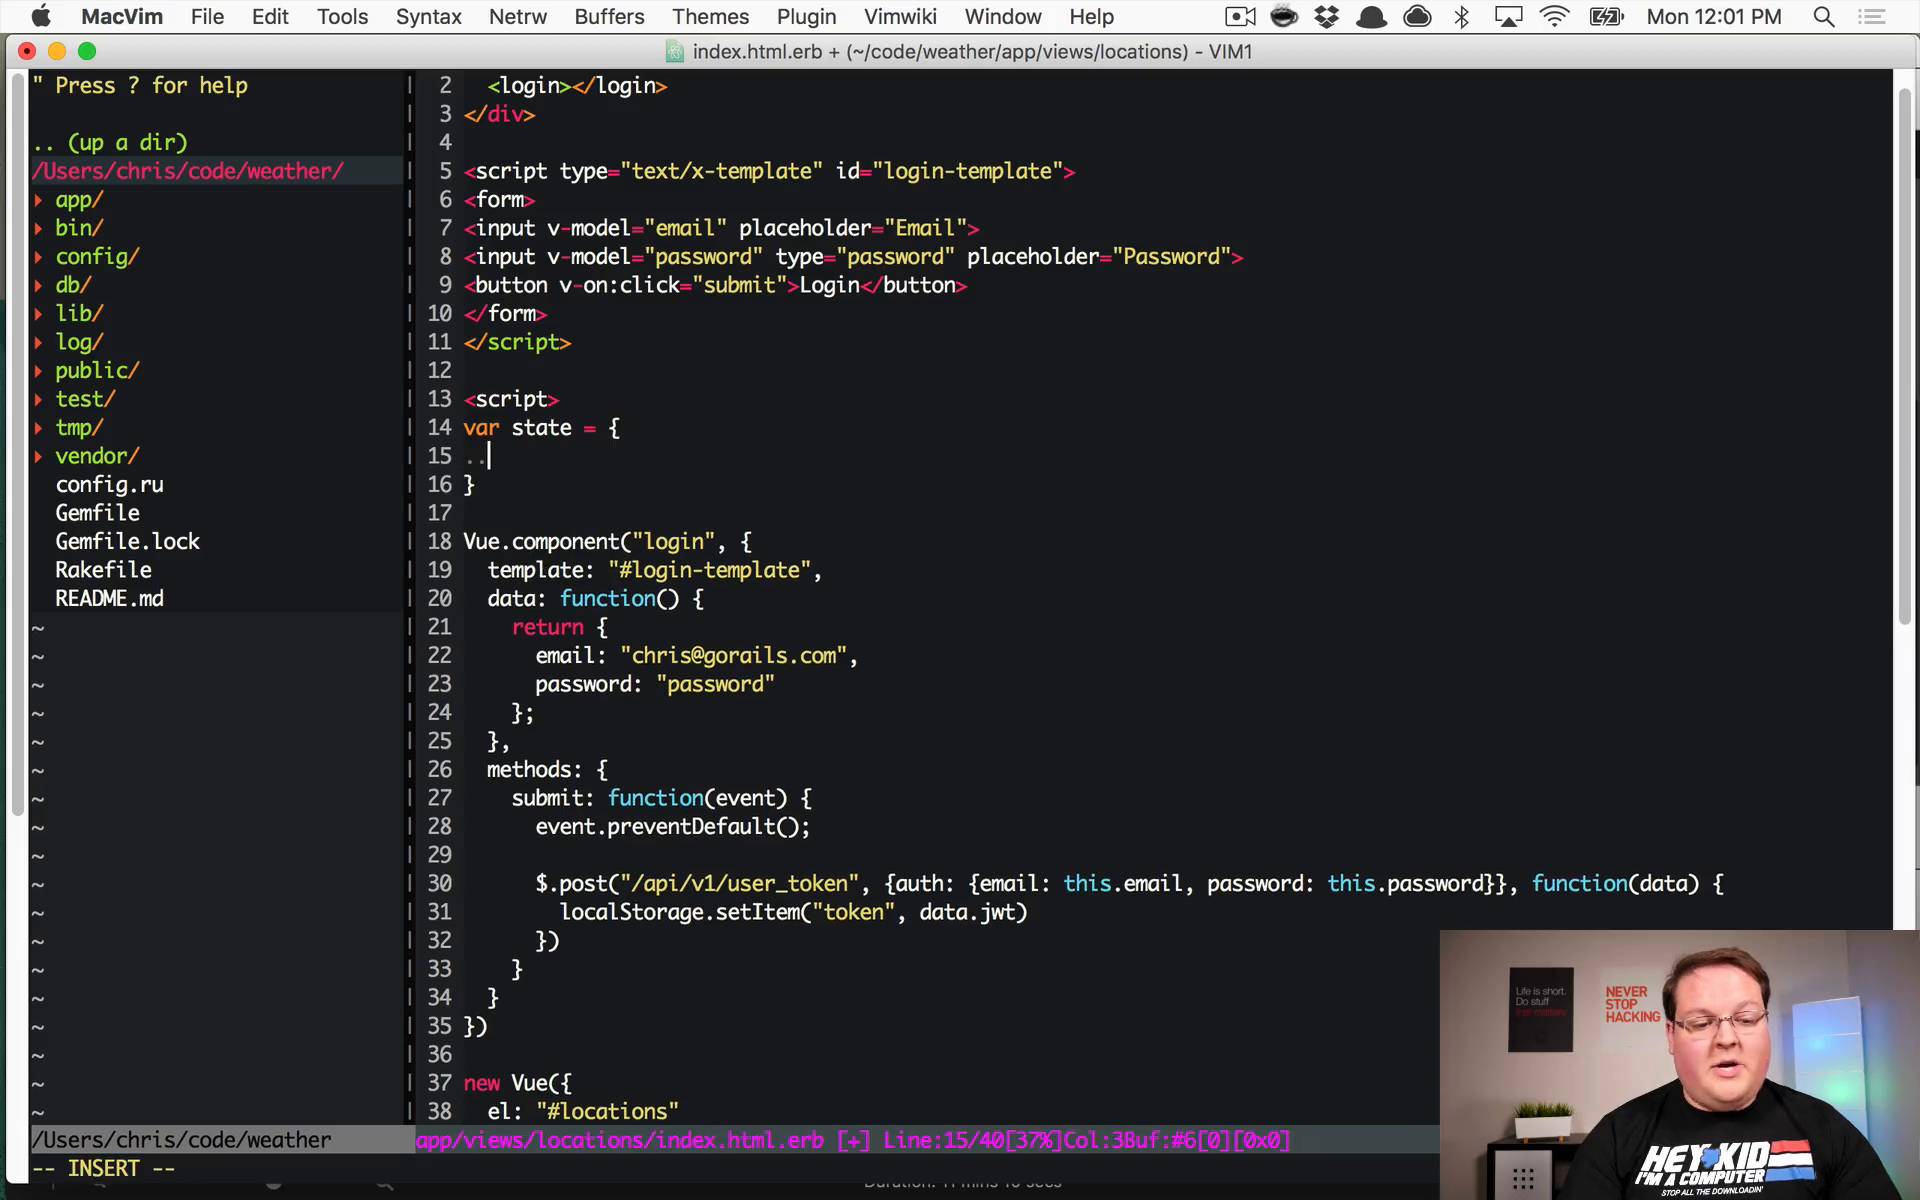Expand the bin/ folder arrow
The width and height of the screenshot is (1920, 1200).
tap(38, 228)
